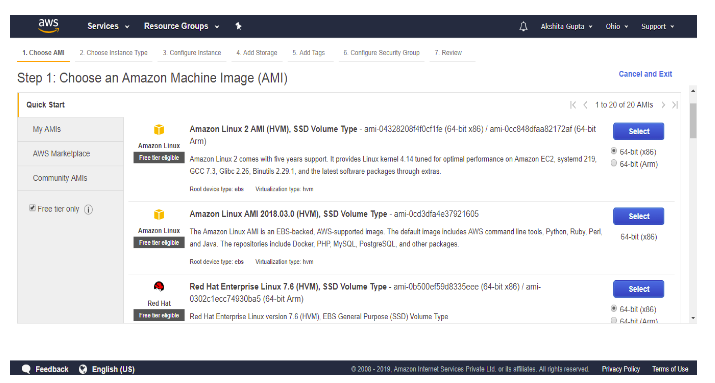Switch to 7. Review tab
The image size is (715, 383).
pos(448,52)
